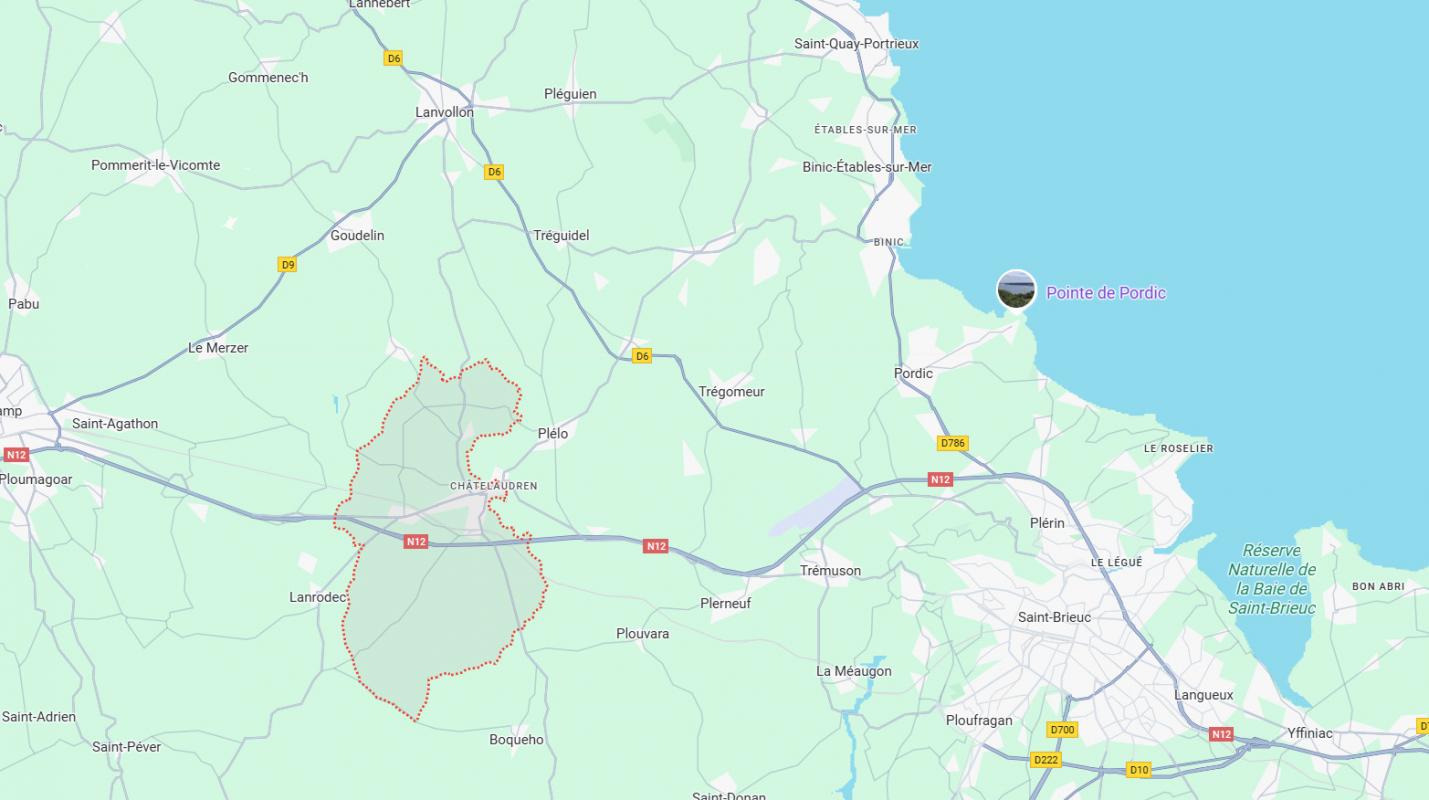Click the Trémuson town label

pos(830,571)
